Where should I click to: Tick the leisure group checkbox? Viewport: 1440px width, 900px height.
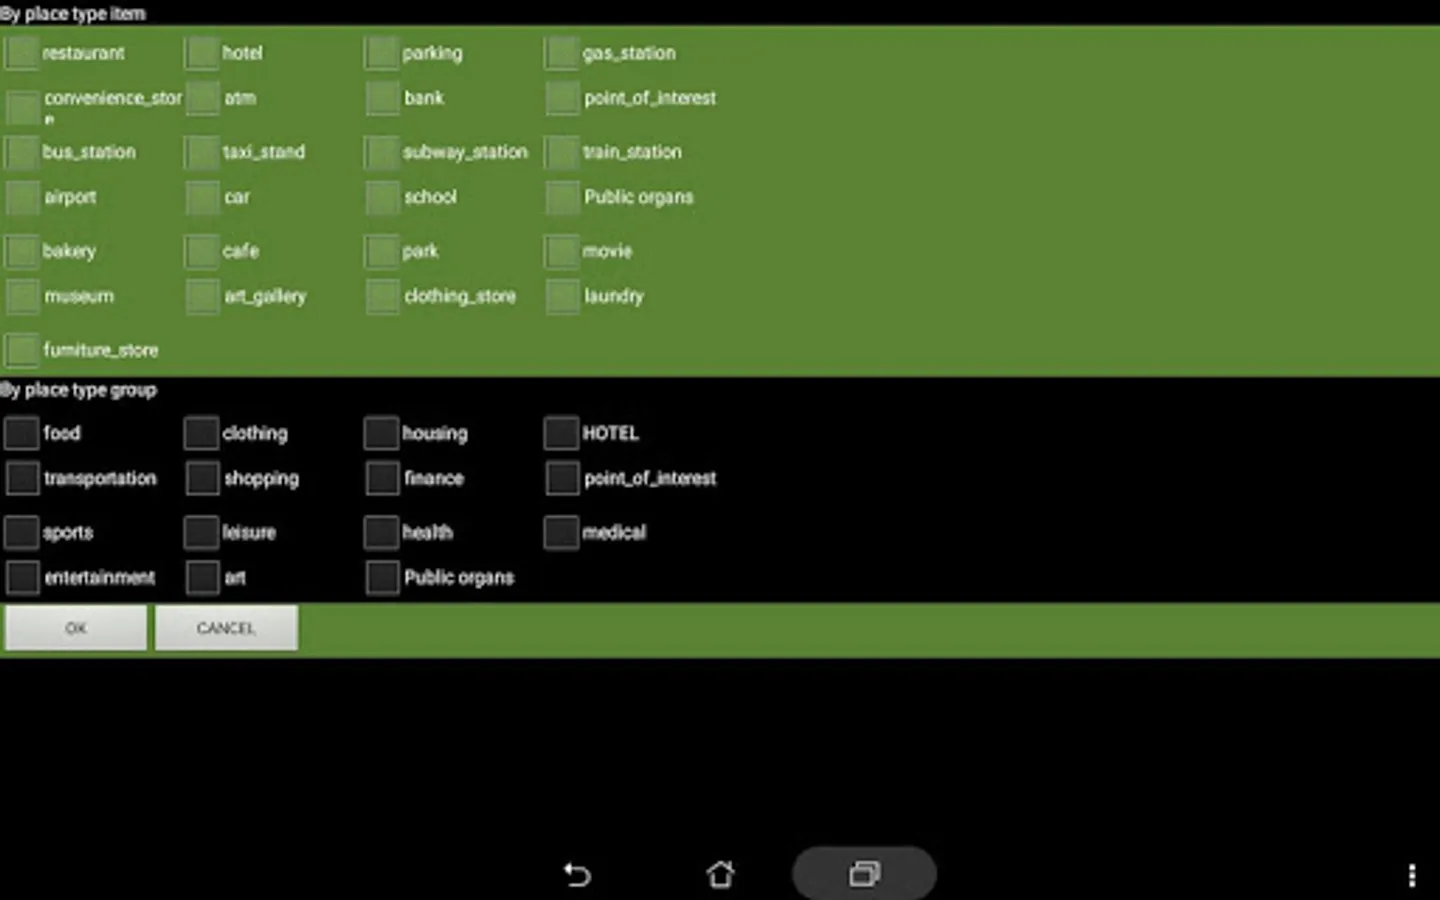tap(202, 532)
